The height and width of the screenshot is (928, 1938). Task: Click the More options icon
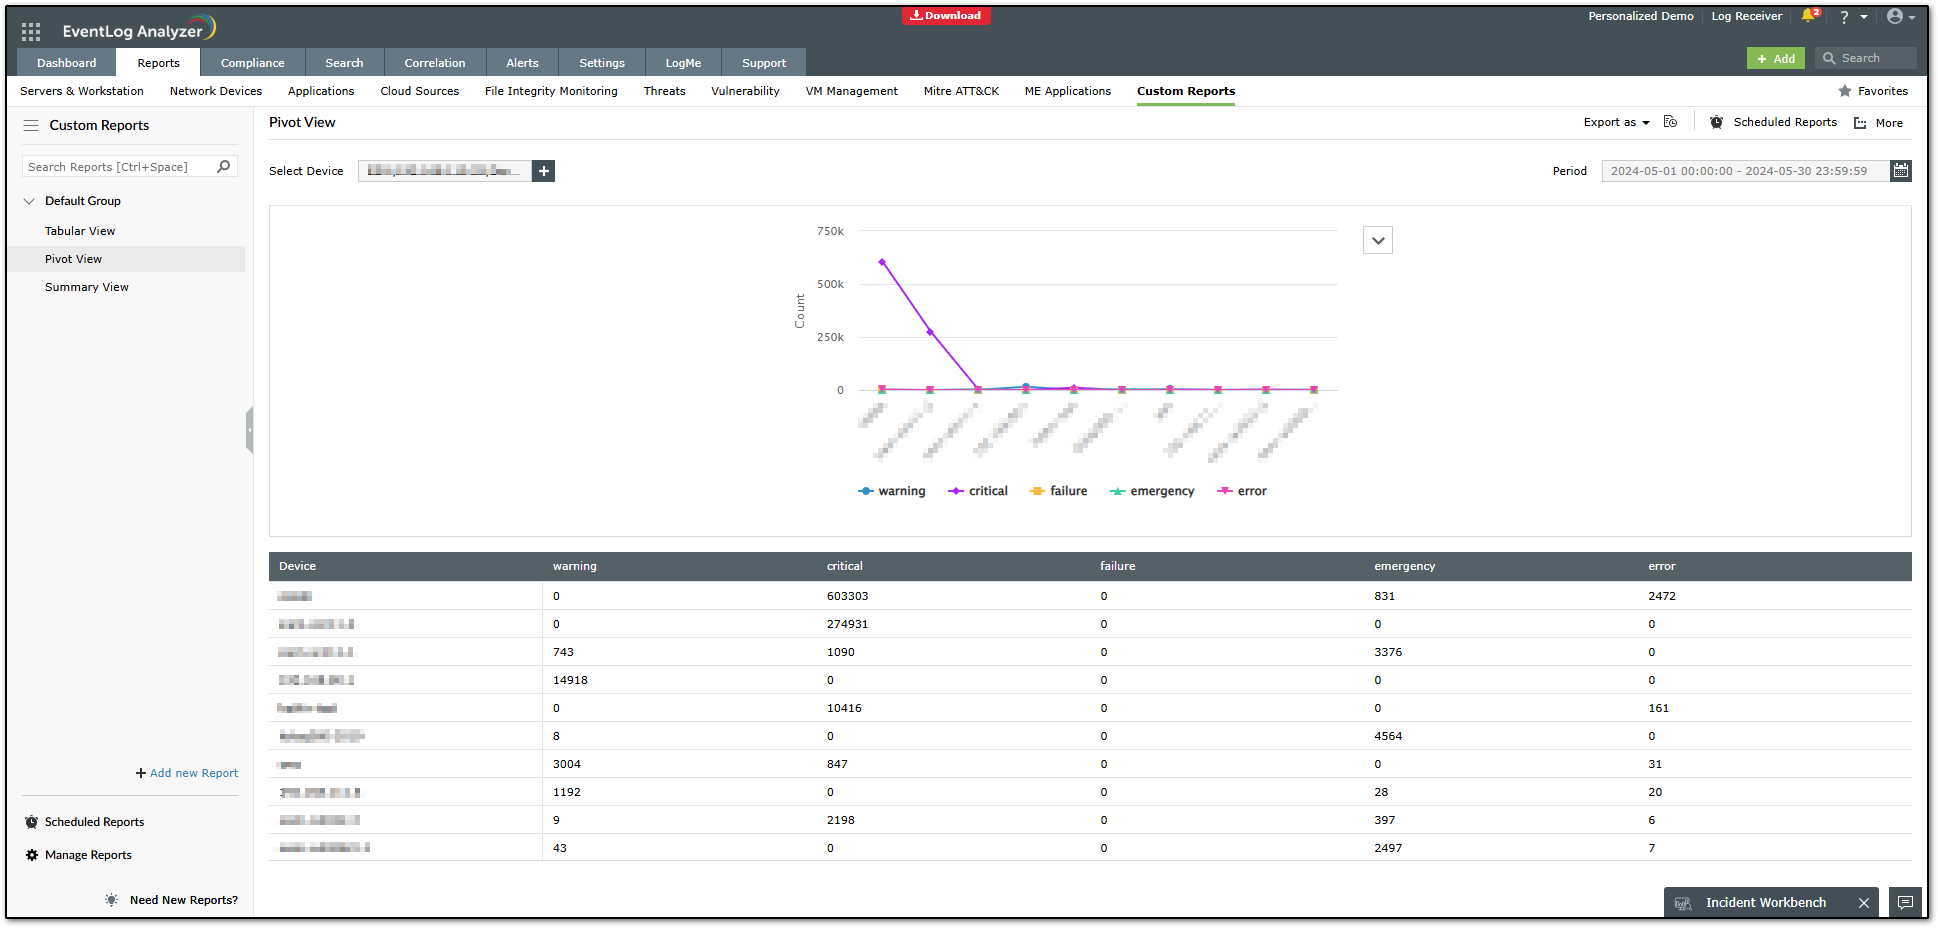(1860, 123)
